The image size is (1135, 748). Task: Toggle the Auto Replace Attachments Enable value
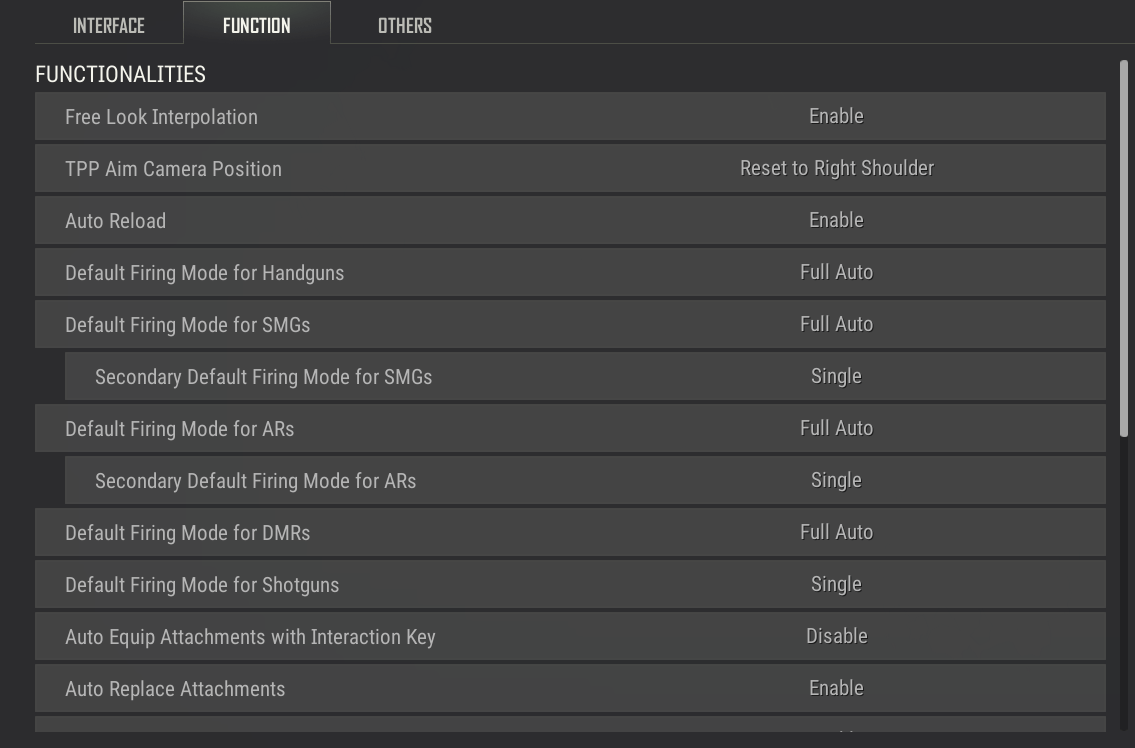[x=836, y=688]
